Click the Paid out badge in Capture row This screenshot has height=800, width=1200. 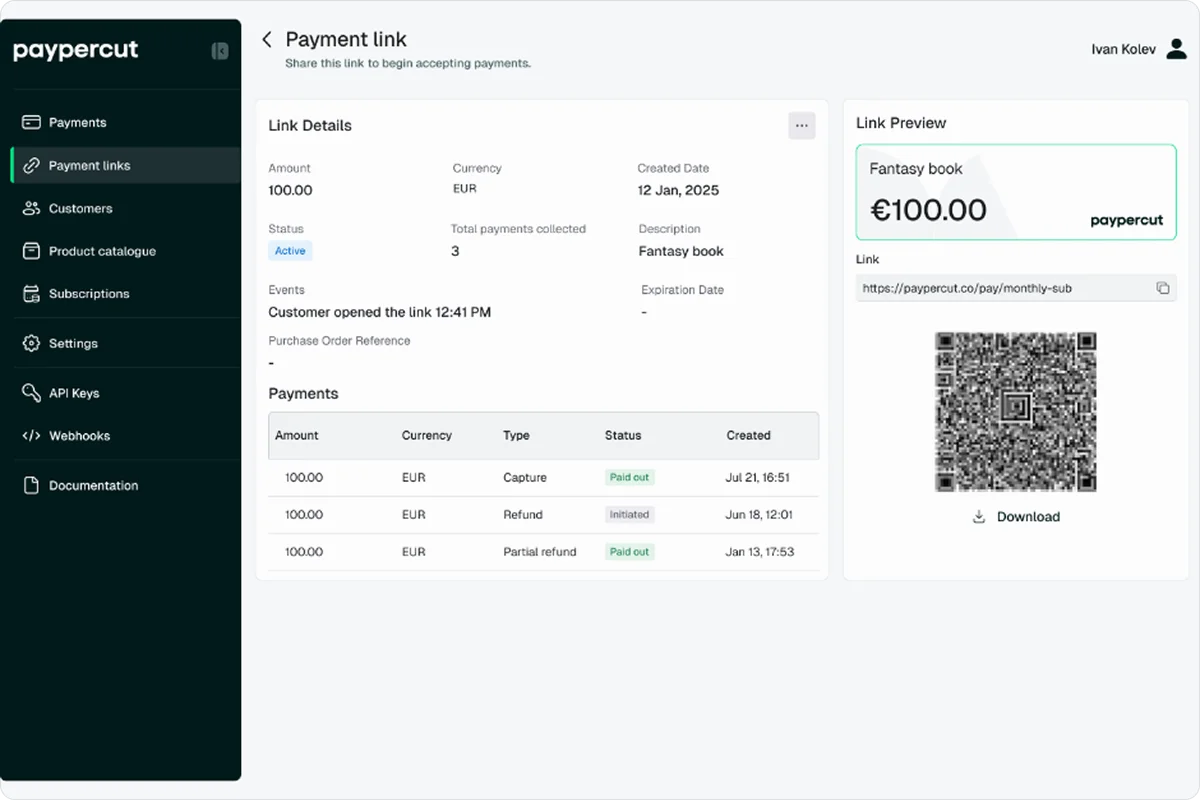tap(630, 477)
